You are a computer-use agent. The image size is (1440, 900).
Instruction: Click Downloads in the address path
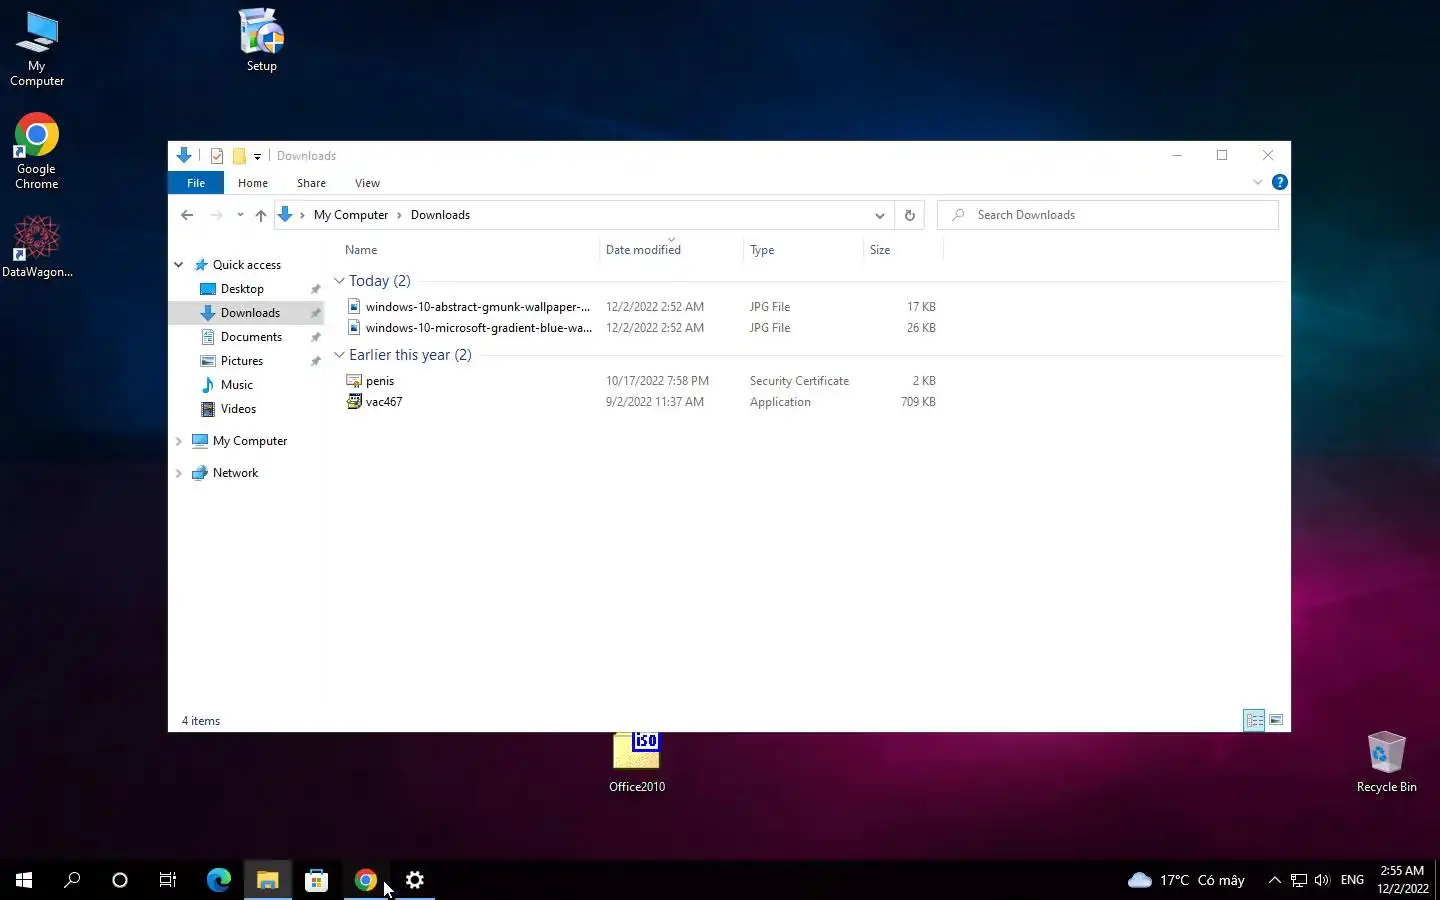[440, 215]
